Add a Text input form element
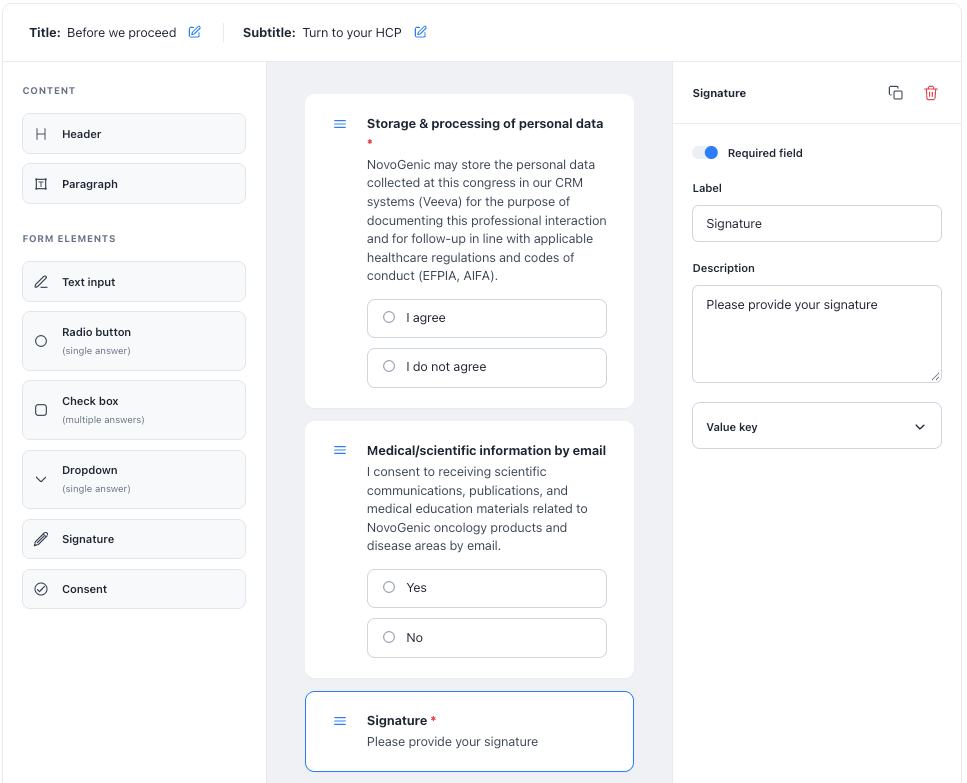 (x=134, y=282)
